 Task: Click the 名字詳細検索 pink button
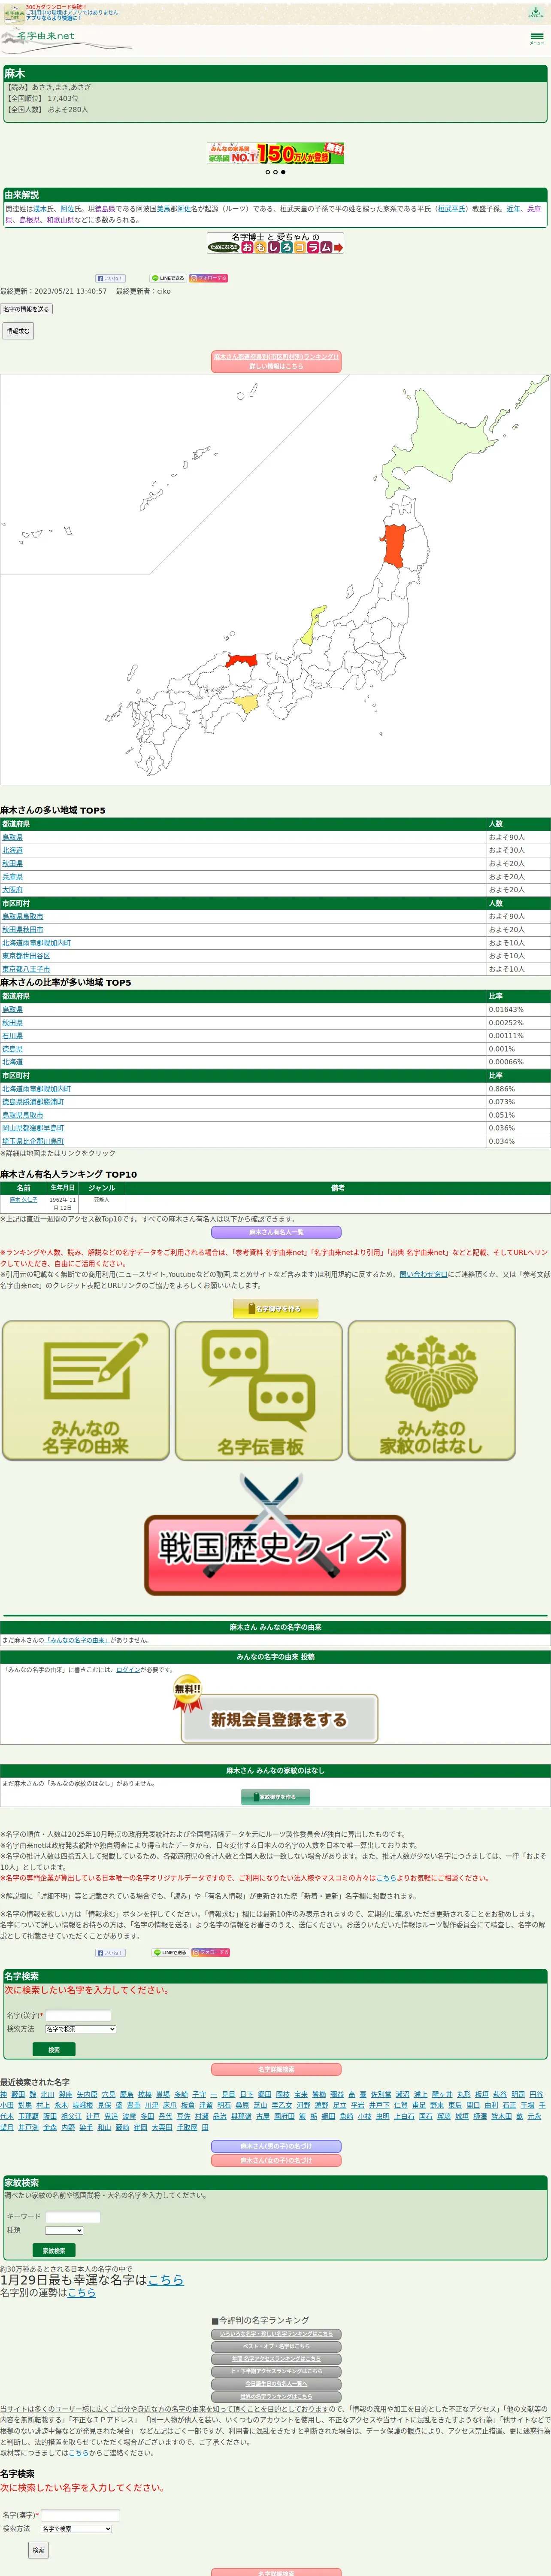click(x=275, y=2069)
